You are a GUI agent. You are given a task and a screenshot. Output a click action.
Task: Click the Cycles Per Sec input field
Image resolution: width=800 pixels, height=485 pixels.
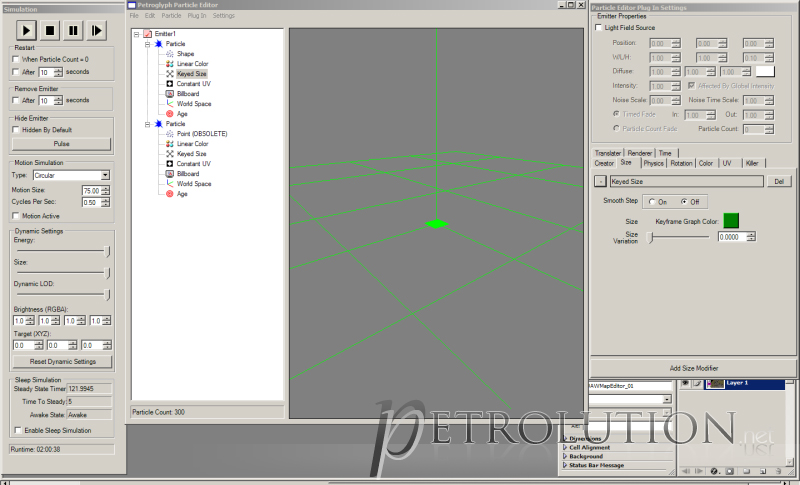click(x=91, y=202)
